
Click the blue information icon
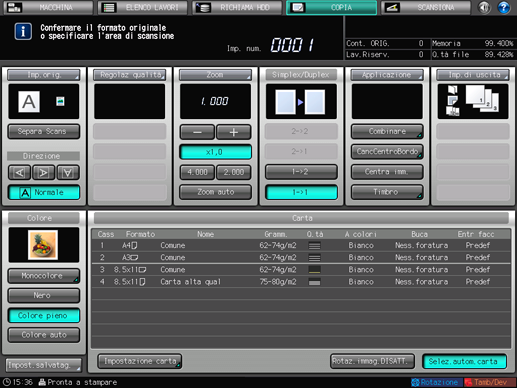23,32
